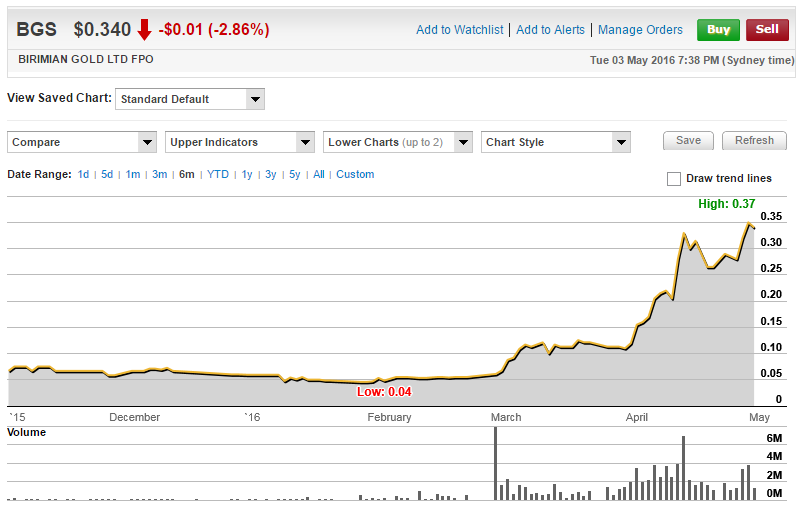Select the YTD date range
Screen dimensions: 796x506
tap(218, 174)
